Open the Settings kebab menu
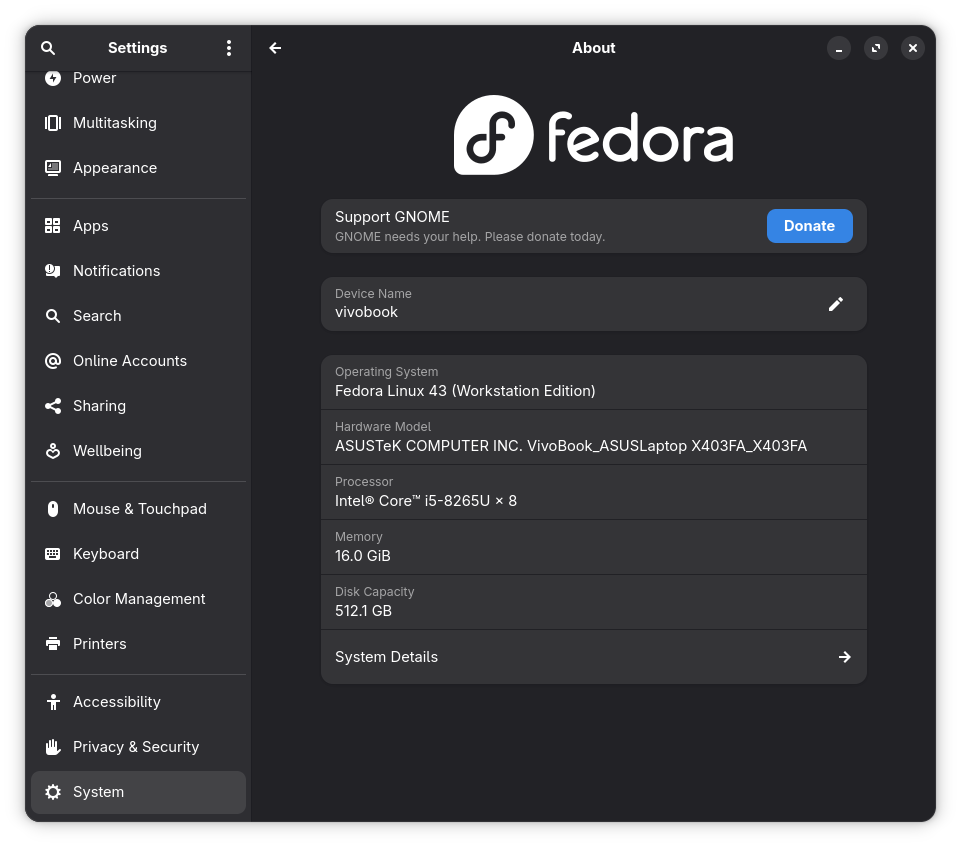This screenshot has height=847, width=961. click(229, 48)
